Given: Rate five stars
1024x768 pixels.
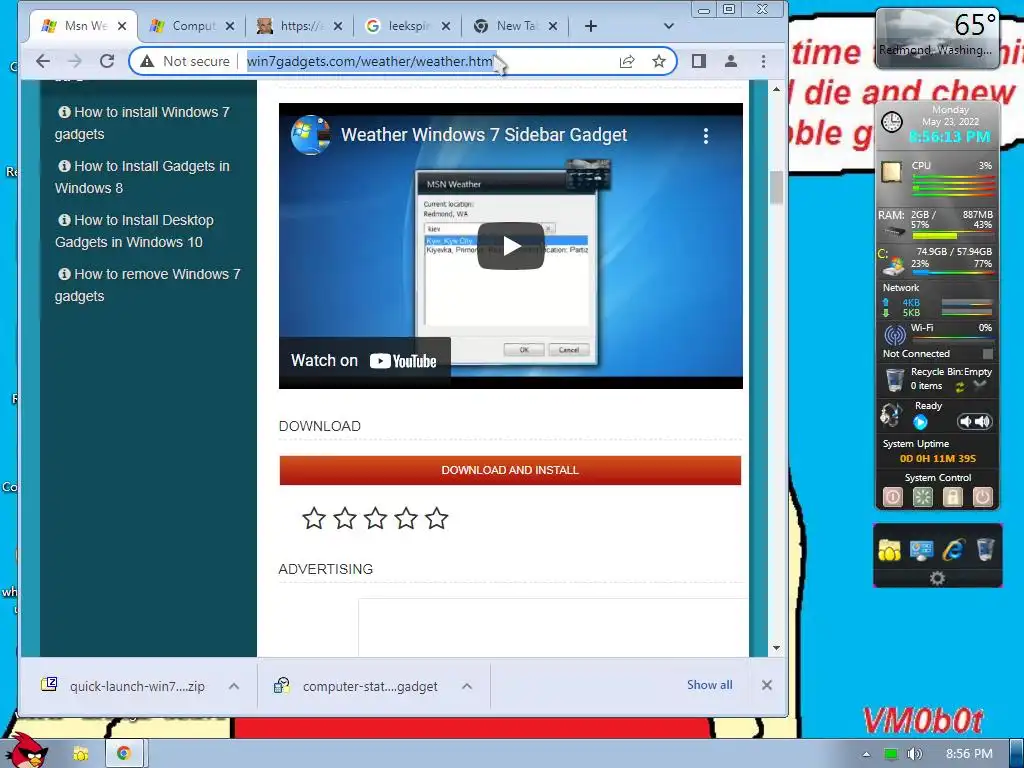Looking at the screenshot, I should coord(437,519).
